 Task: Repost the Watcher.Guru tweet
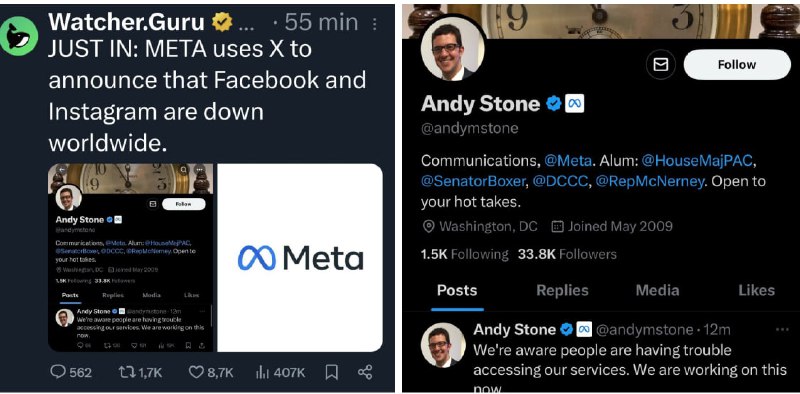(x=139, y=373)
